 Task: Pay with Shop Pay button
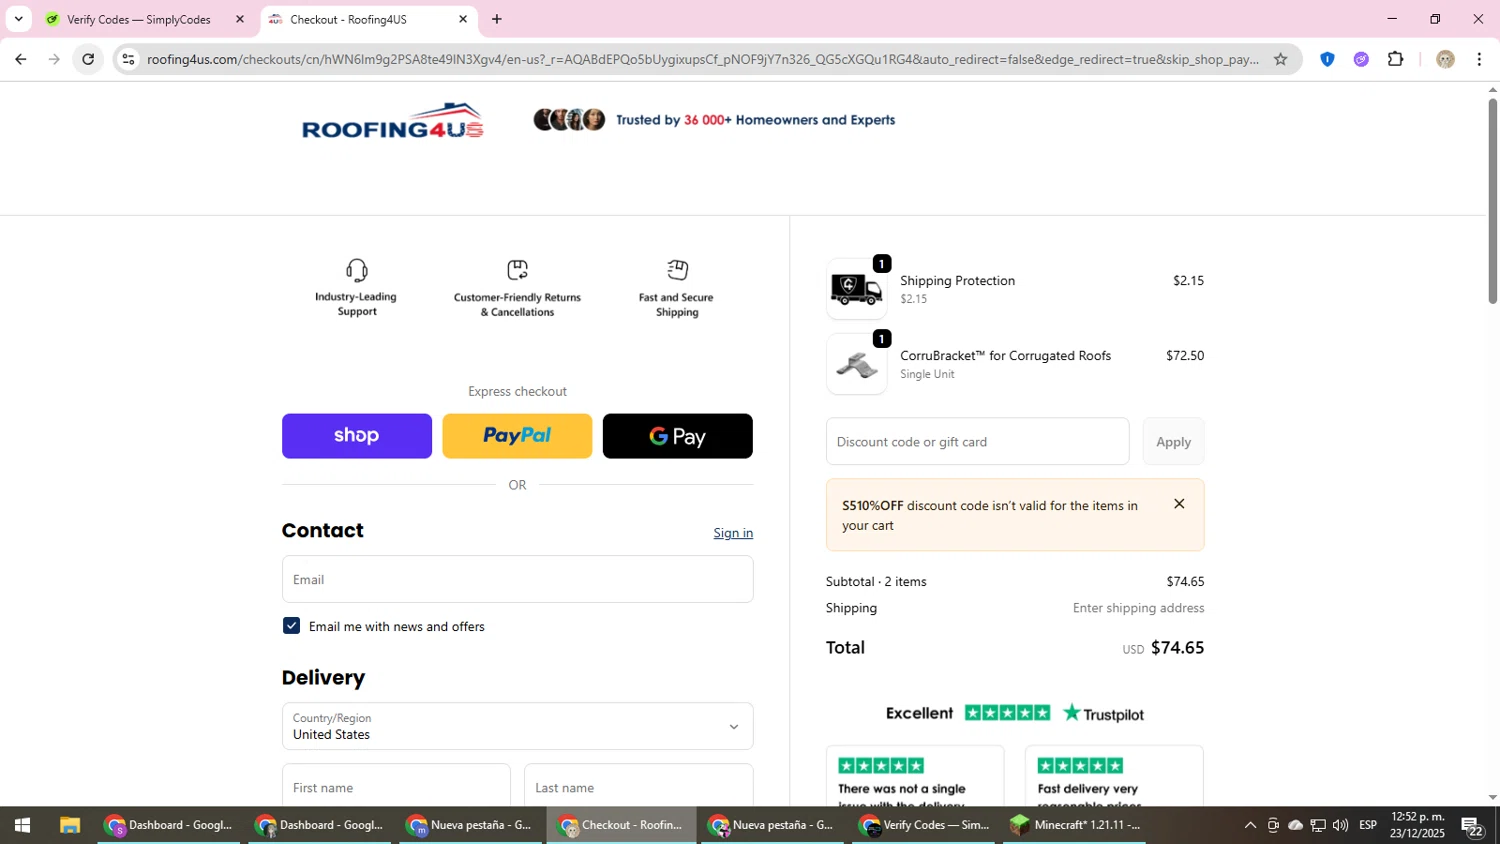[x=357, y=436]
